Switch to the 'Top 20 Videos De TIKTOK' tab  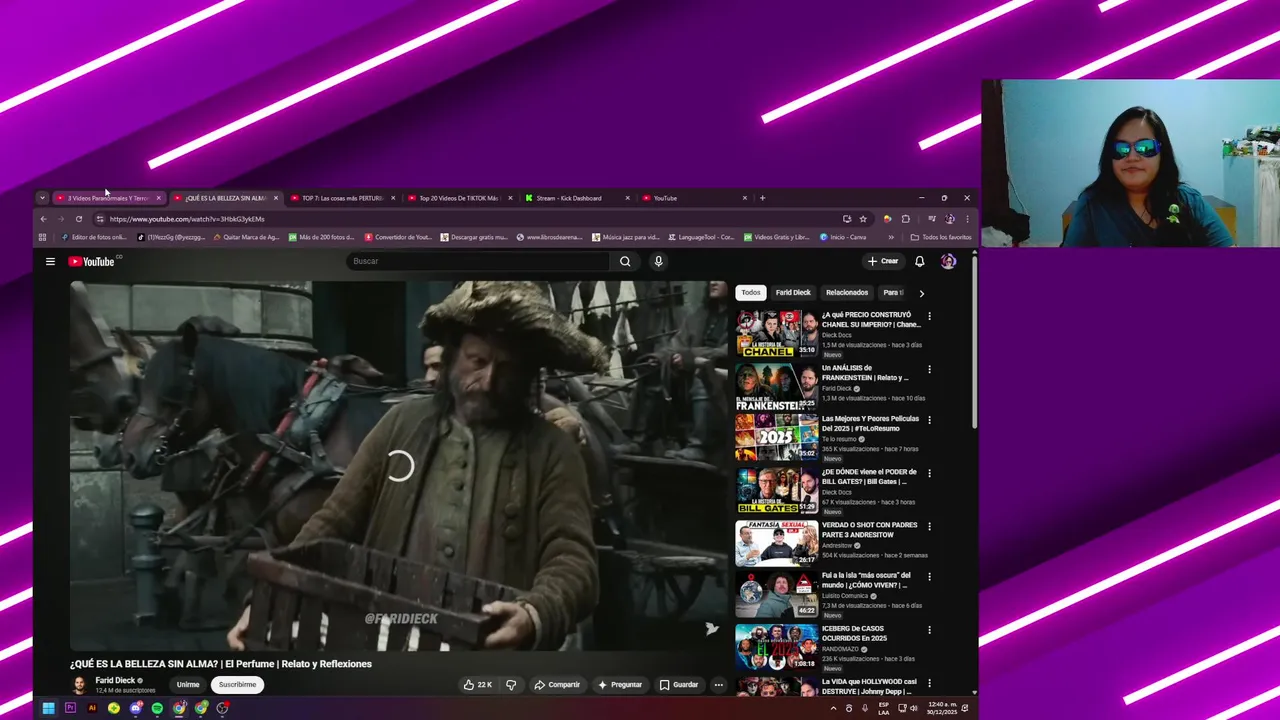pyautogui.click(x=459, y=198)
